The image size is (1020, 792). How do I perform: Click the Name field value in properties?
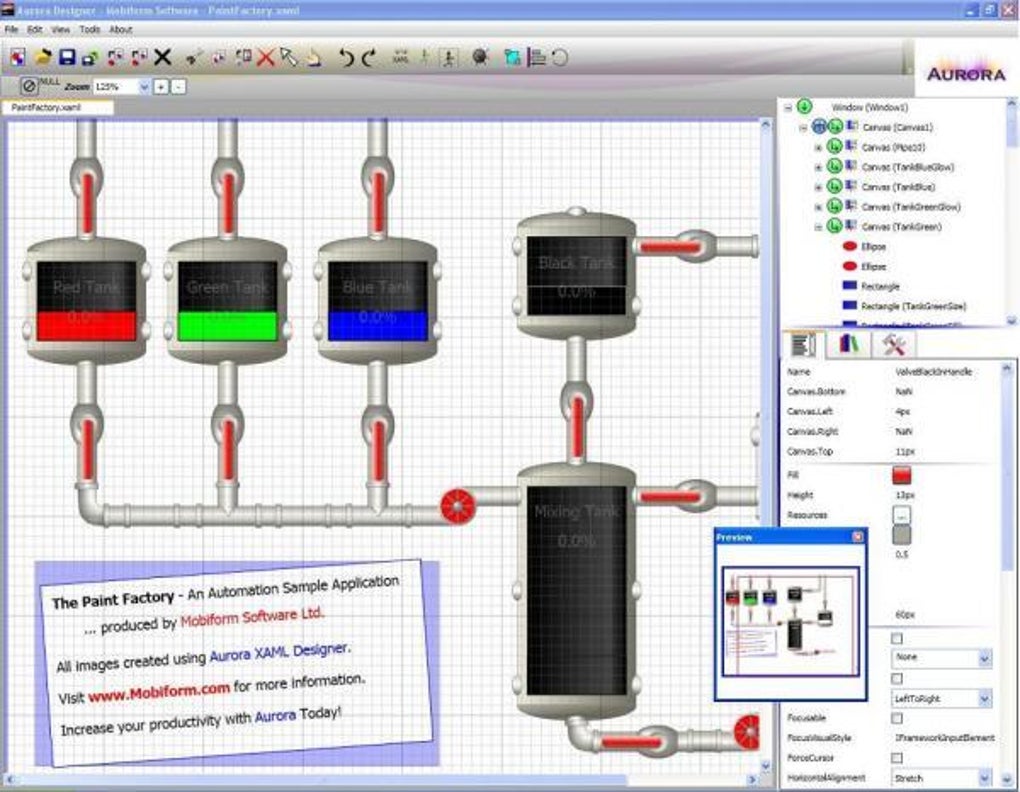(x=933, y=371)
